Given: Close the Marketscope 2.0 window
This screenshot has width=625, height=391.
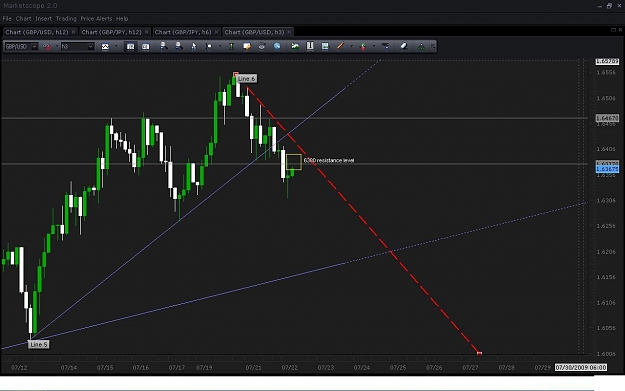Looking at the screenshot, I should (619, 6).
